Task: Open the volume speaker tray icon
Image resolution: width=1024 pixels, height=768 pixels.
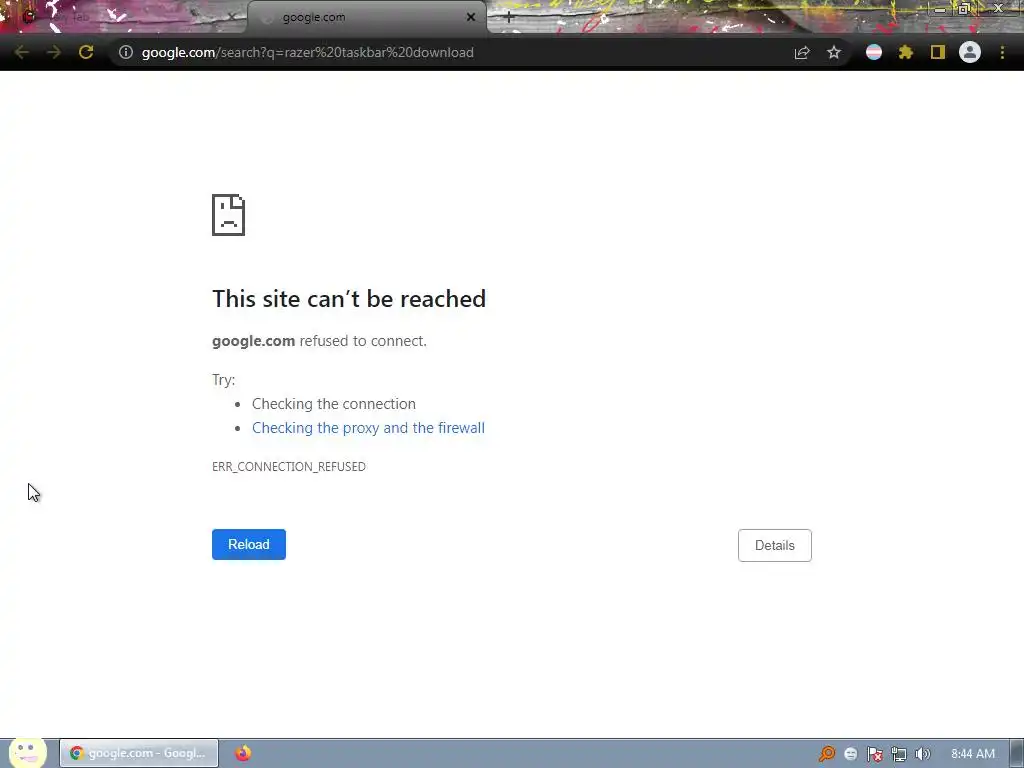Action: (922, 754)
